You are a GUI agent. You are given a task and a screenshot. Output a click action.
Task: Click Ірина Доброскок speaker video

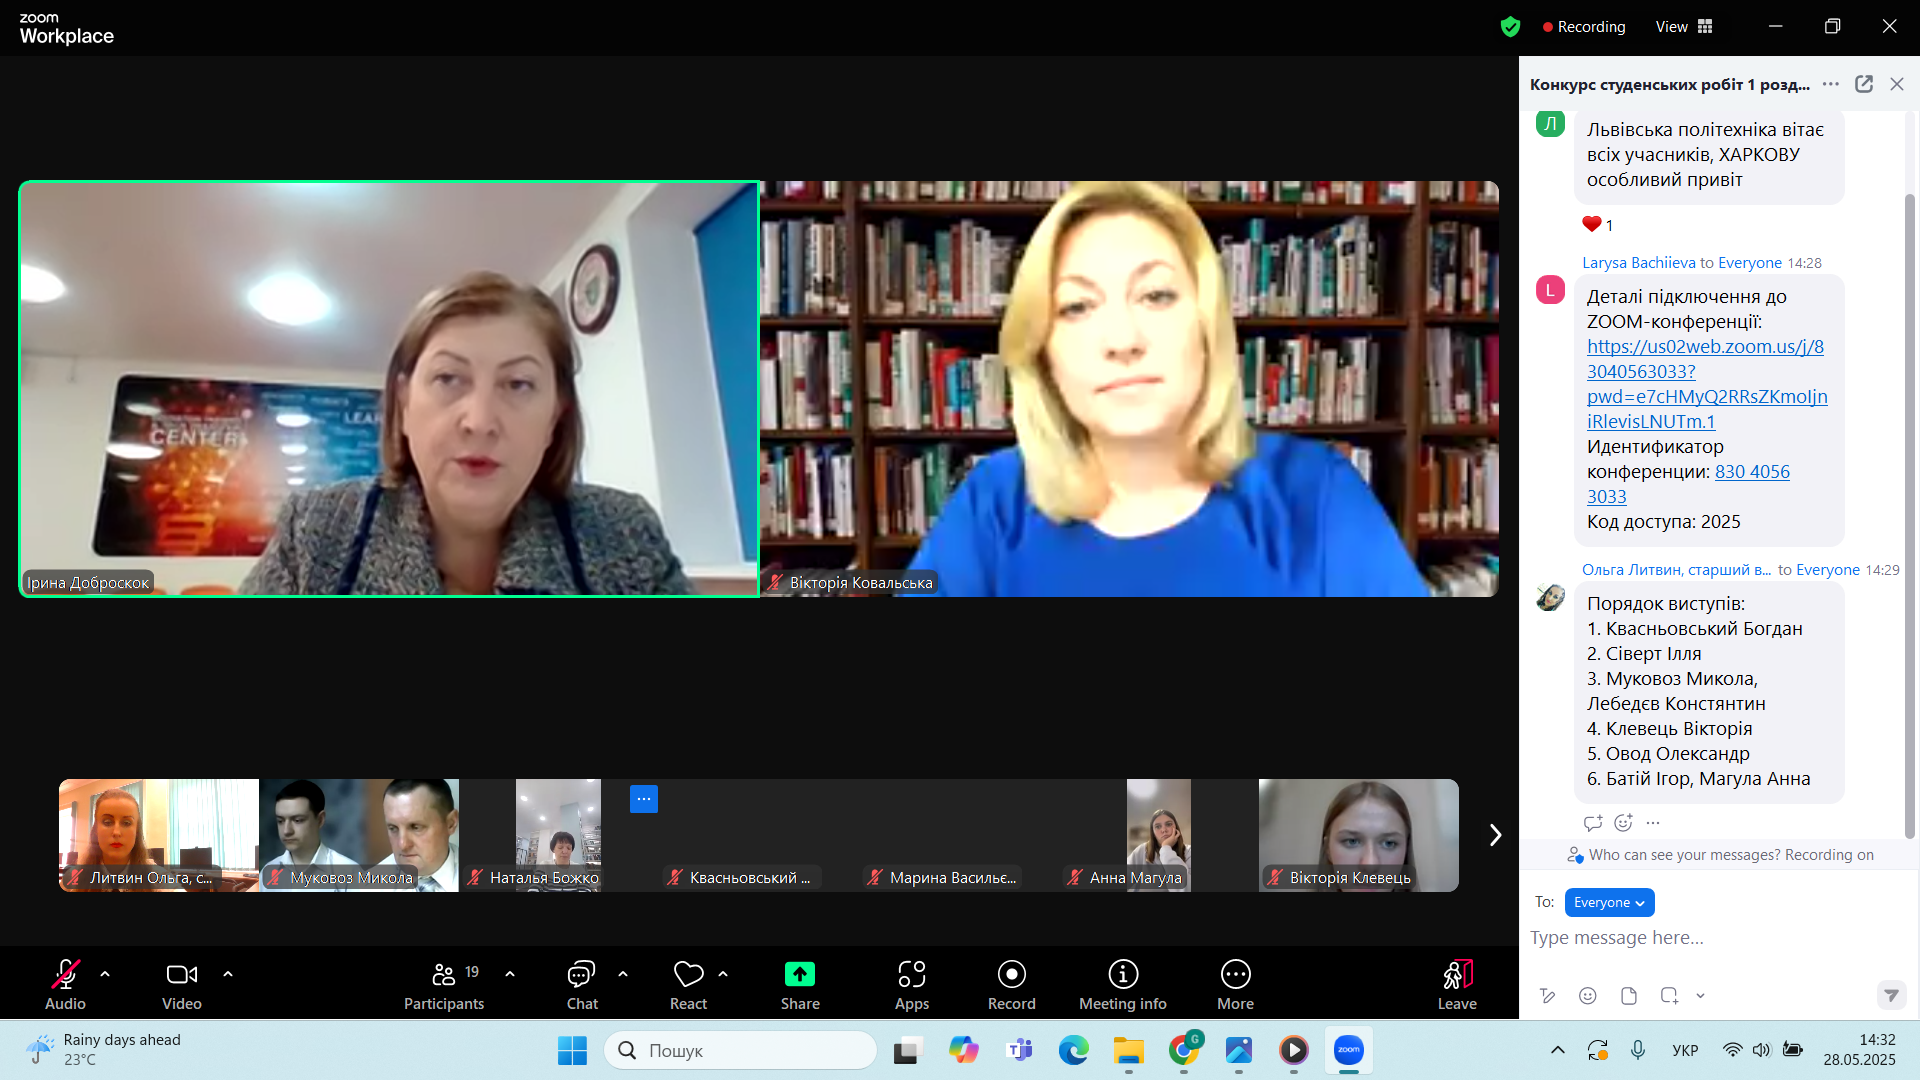pos(389,389)
